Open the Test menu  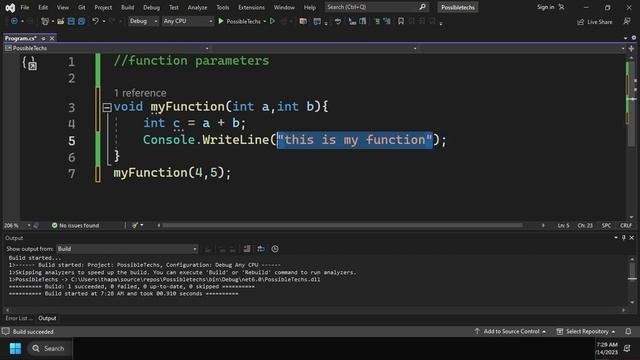pos(173,7)
